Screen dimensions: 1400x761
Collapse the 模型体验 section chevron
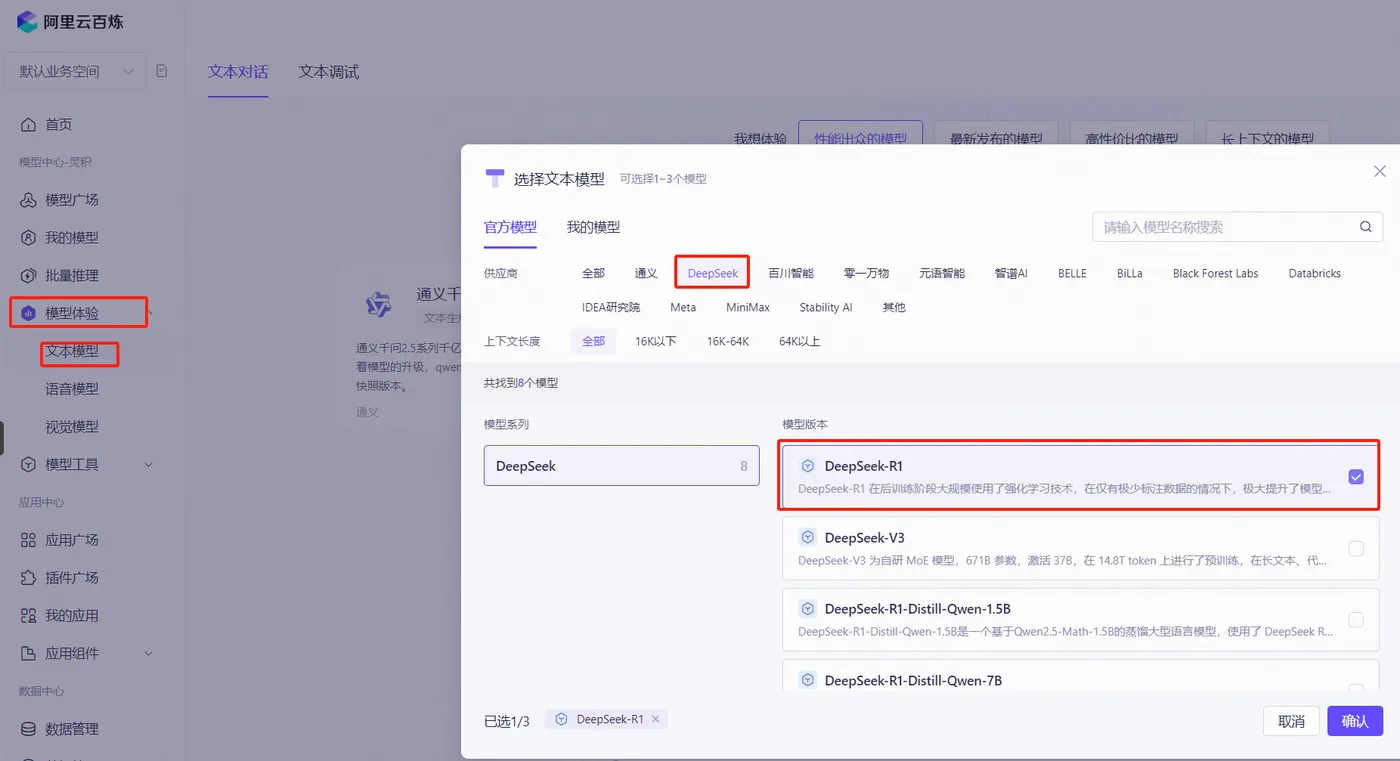point(149,314)
